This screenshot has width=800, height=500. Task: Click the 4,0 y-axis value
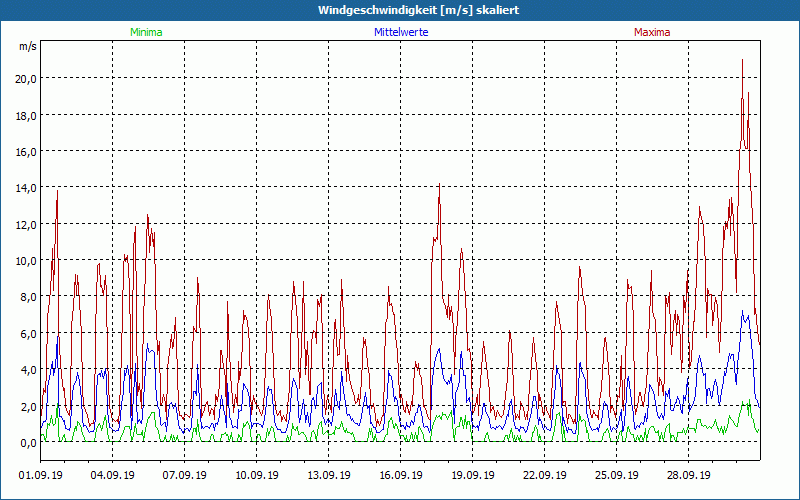[x=28, y=370]
